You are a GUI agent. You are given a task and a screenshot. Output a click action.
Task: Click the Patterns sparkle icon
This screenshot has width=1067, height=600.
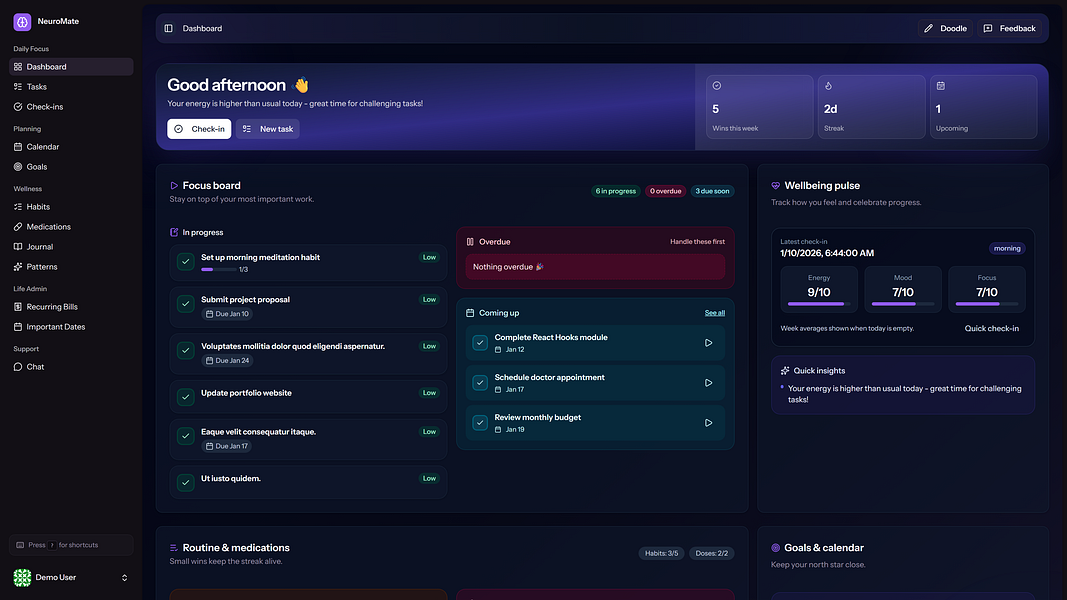click(18, 267)
